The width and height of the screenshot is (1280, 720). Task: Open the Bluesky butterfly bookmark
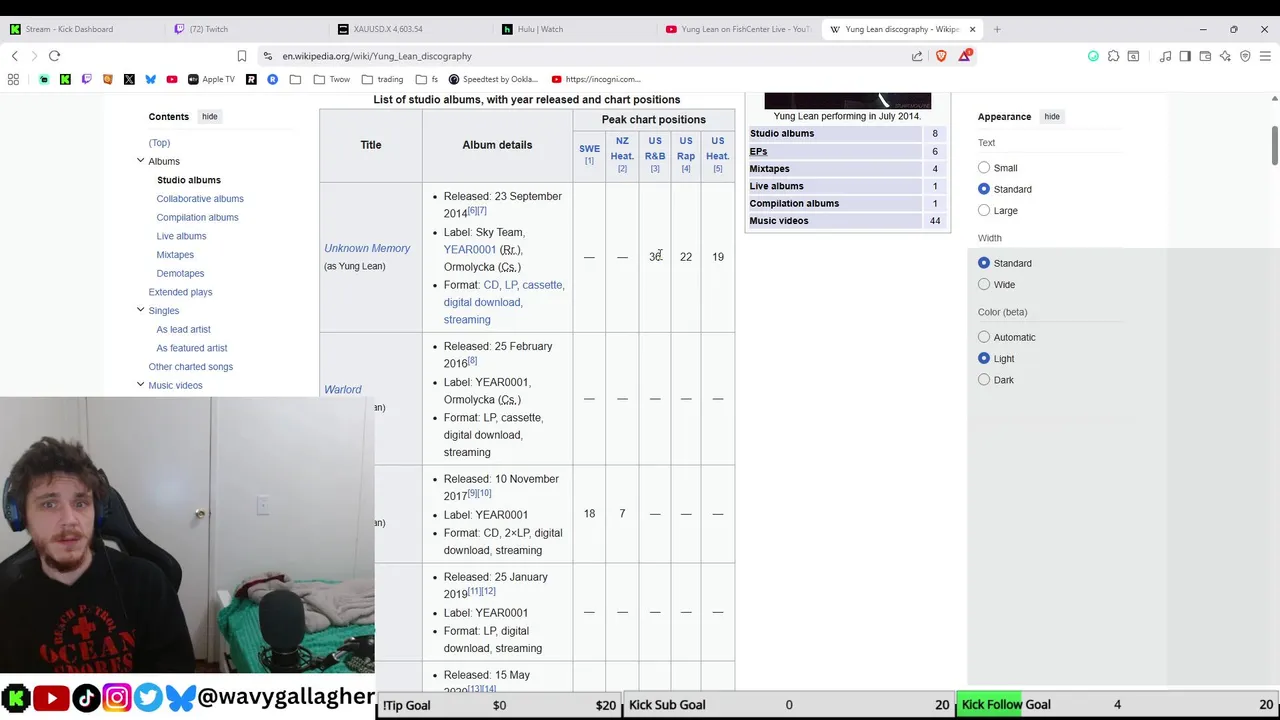pyautogui.click(x=150, y=79)
